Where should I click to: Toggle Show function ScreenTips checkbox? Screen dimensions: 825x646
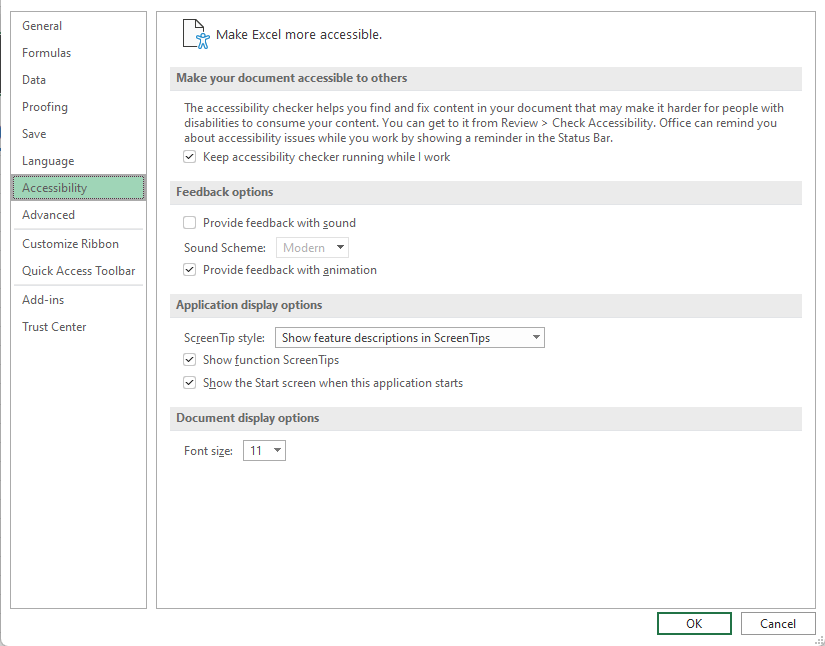click(189, 360)
